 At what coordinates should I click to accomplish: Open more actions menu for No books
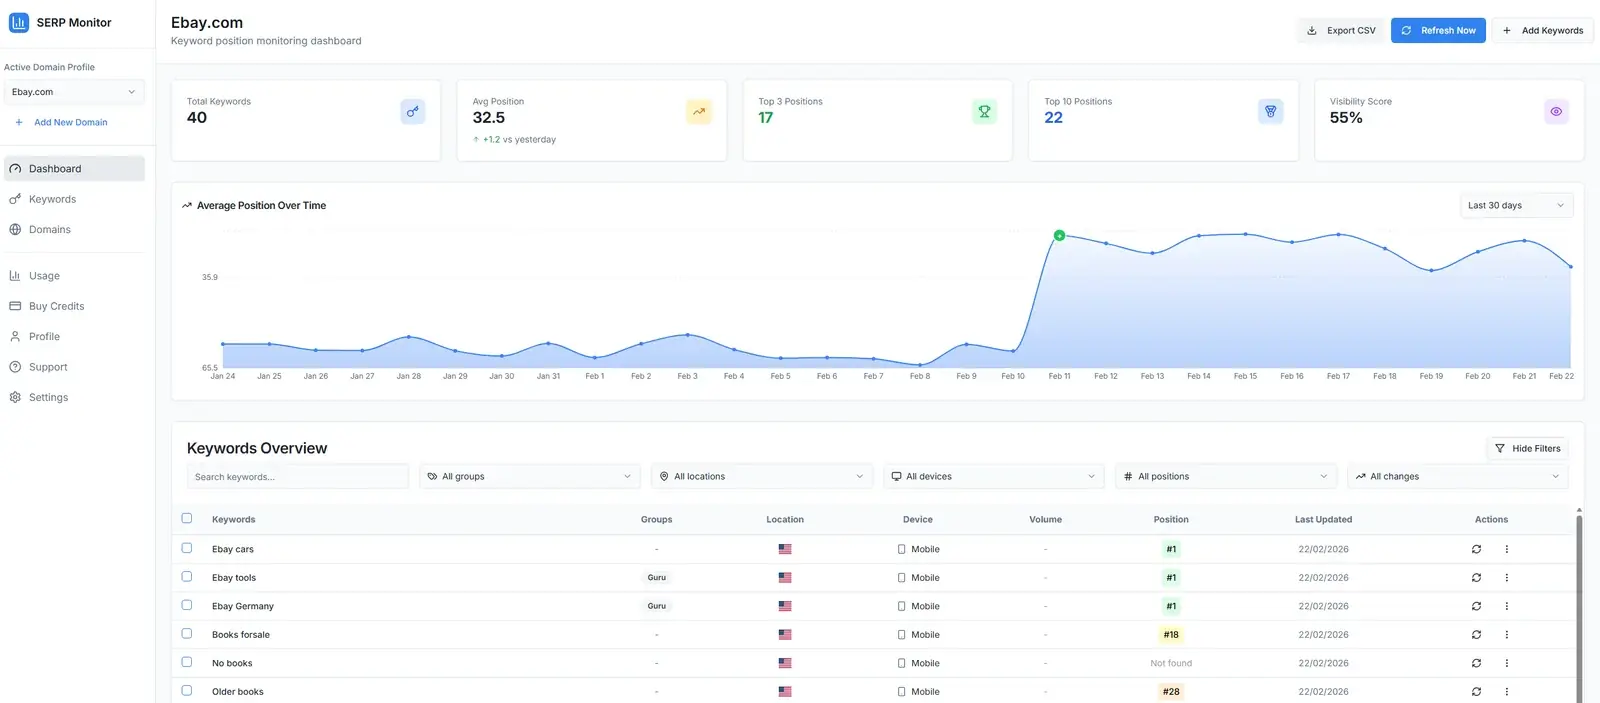(1507, 663)
